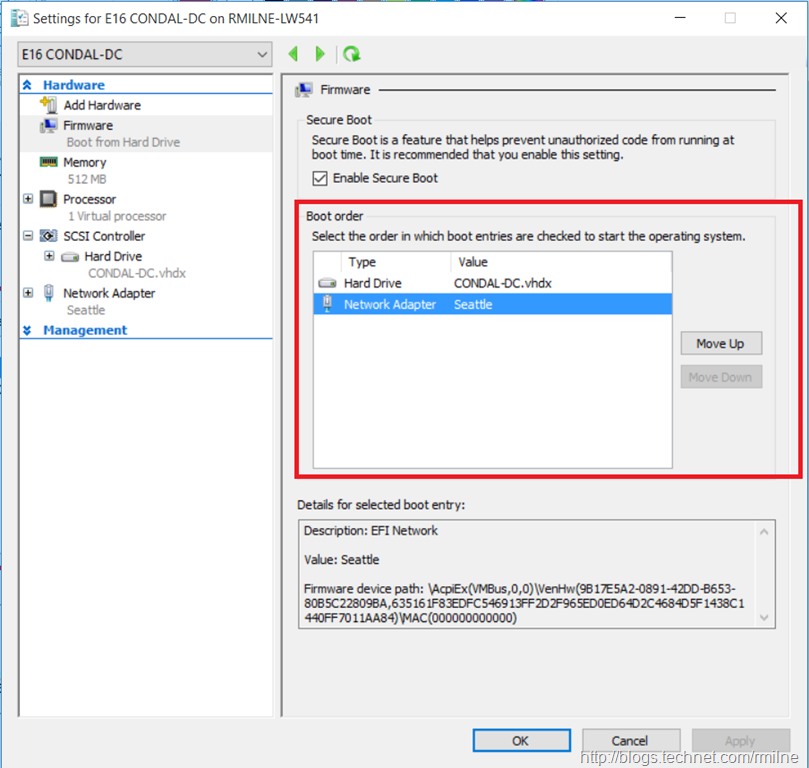Screen dimensions: 809x768
Task: Click the Network Adapter icon in sidebar
Action: point(48,293)
